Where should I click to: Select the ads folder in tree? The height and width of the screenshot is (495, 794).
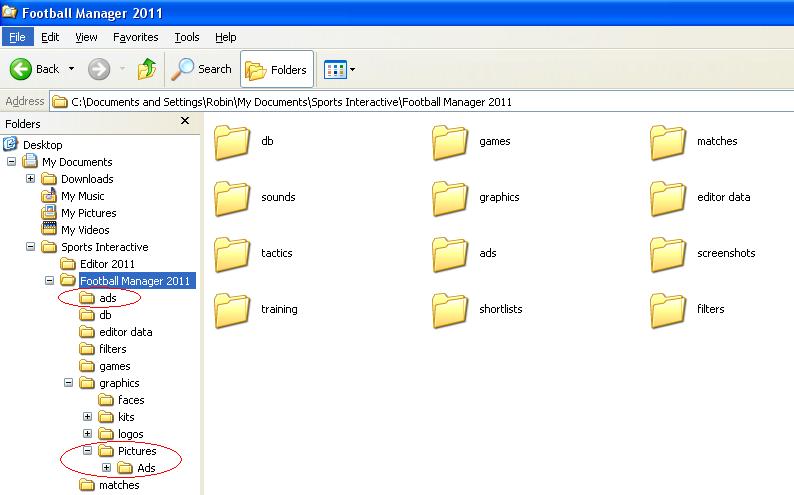(108, 298)
